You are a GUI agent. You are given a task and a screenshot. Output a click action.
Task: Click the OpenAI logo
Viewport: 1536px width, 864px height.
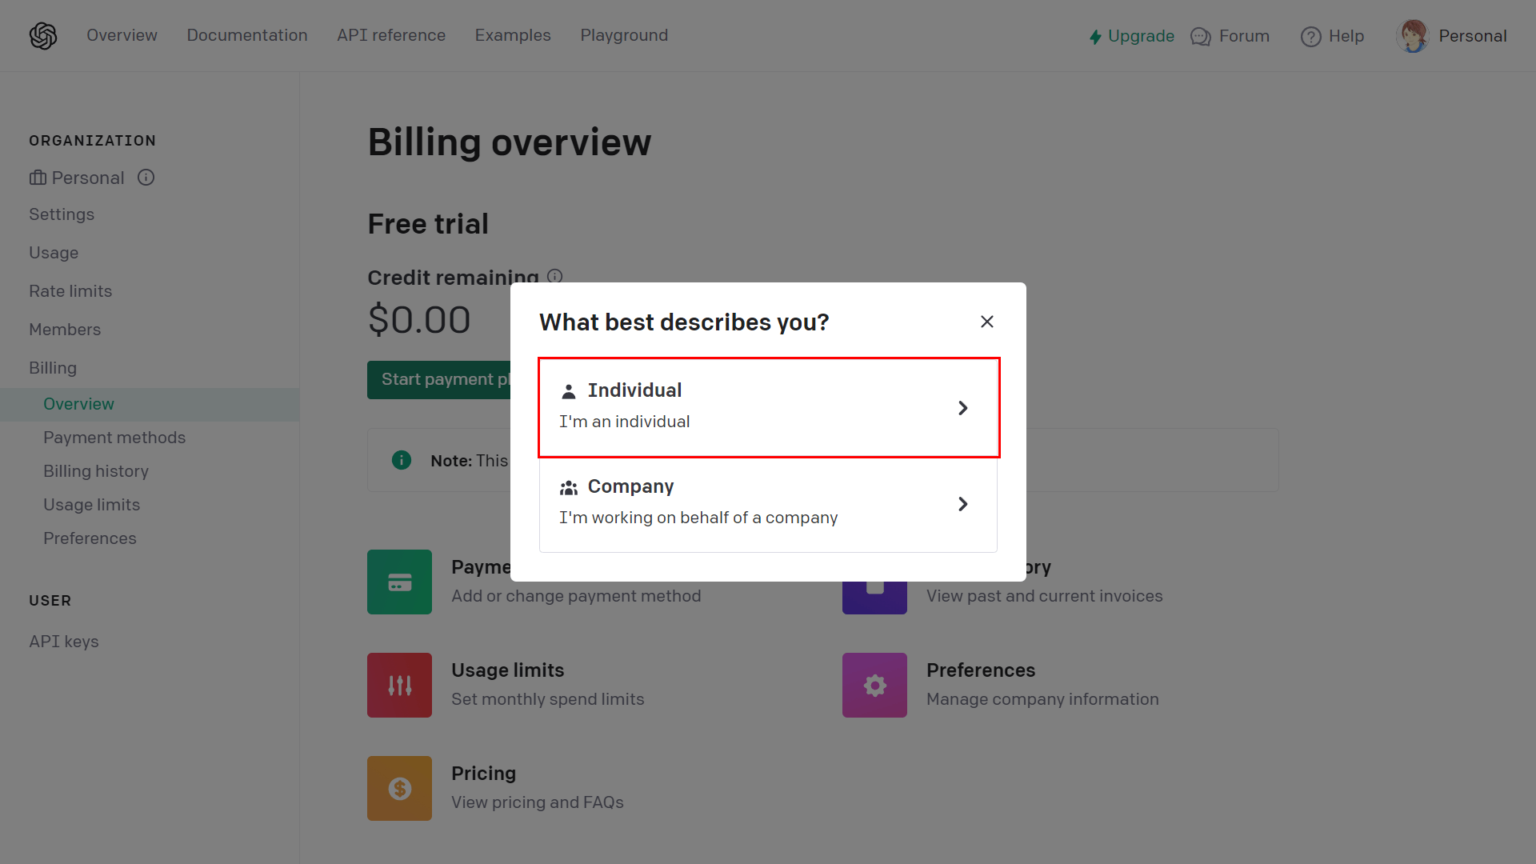tap(43, 35)
